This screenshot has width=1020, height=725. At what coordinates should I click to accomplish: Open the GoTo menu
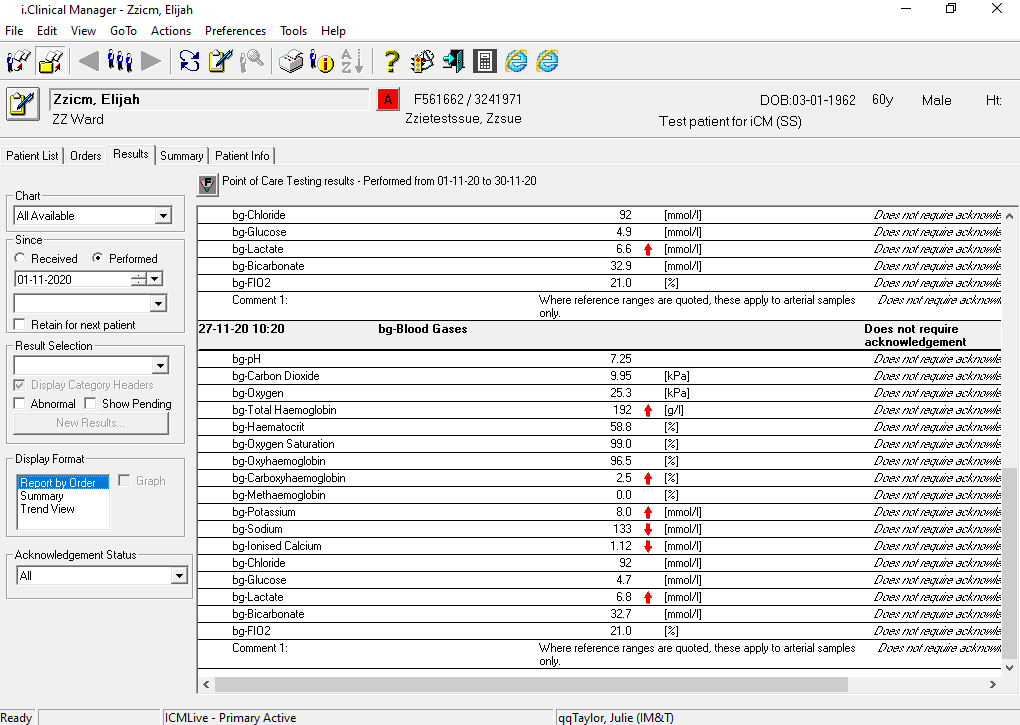pyautogui.click(x=124, y=31)
